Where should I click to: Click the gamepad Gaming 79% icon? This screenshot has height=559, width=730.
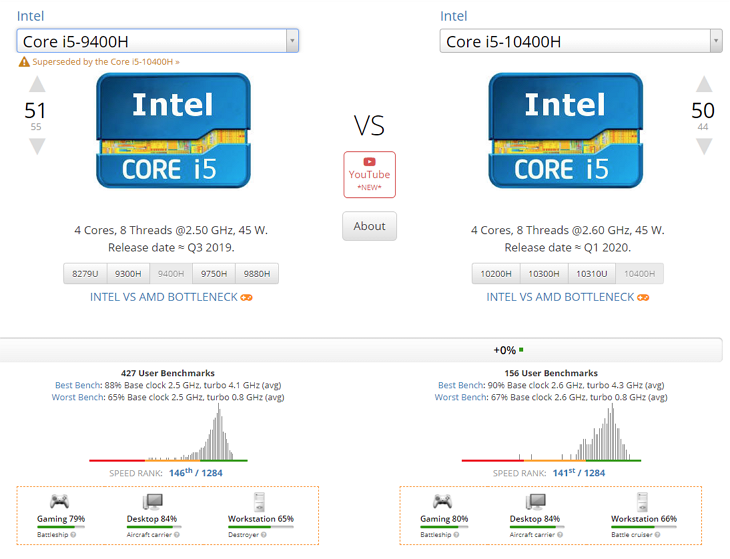click(x=59, y=502)
